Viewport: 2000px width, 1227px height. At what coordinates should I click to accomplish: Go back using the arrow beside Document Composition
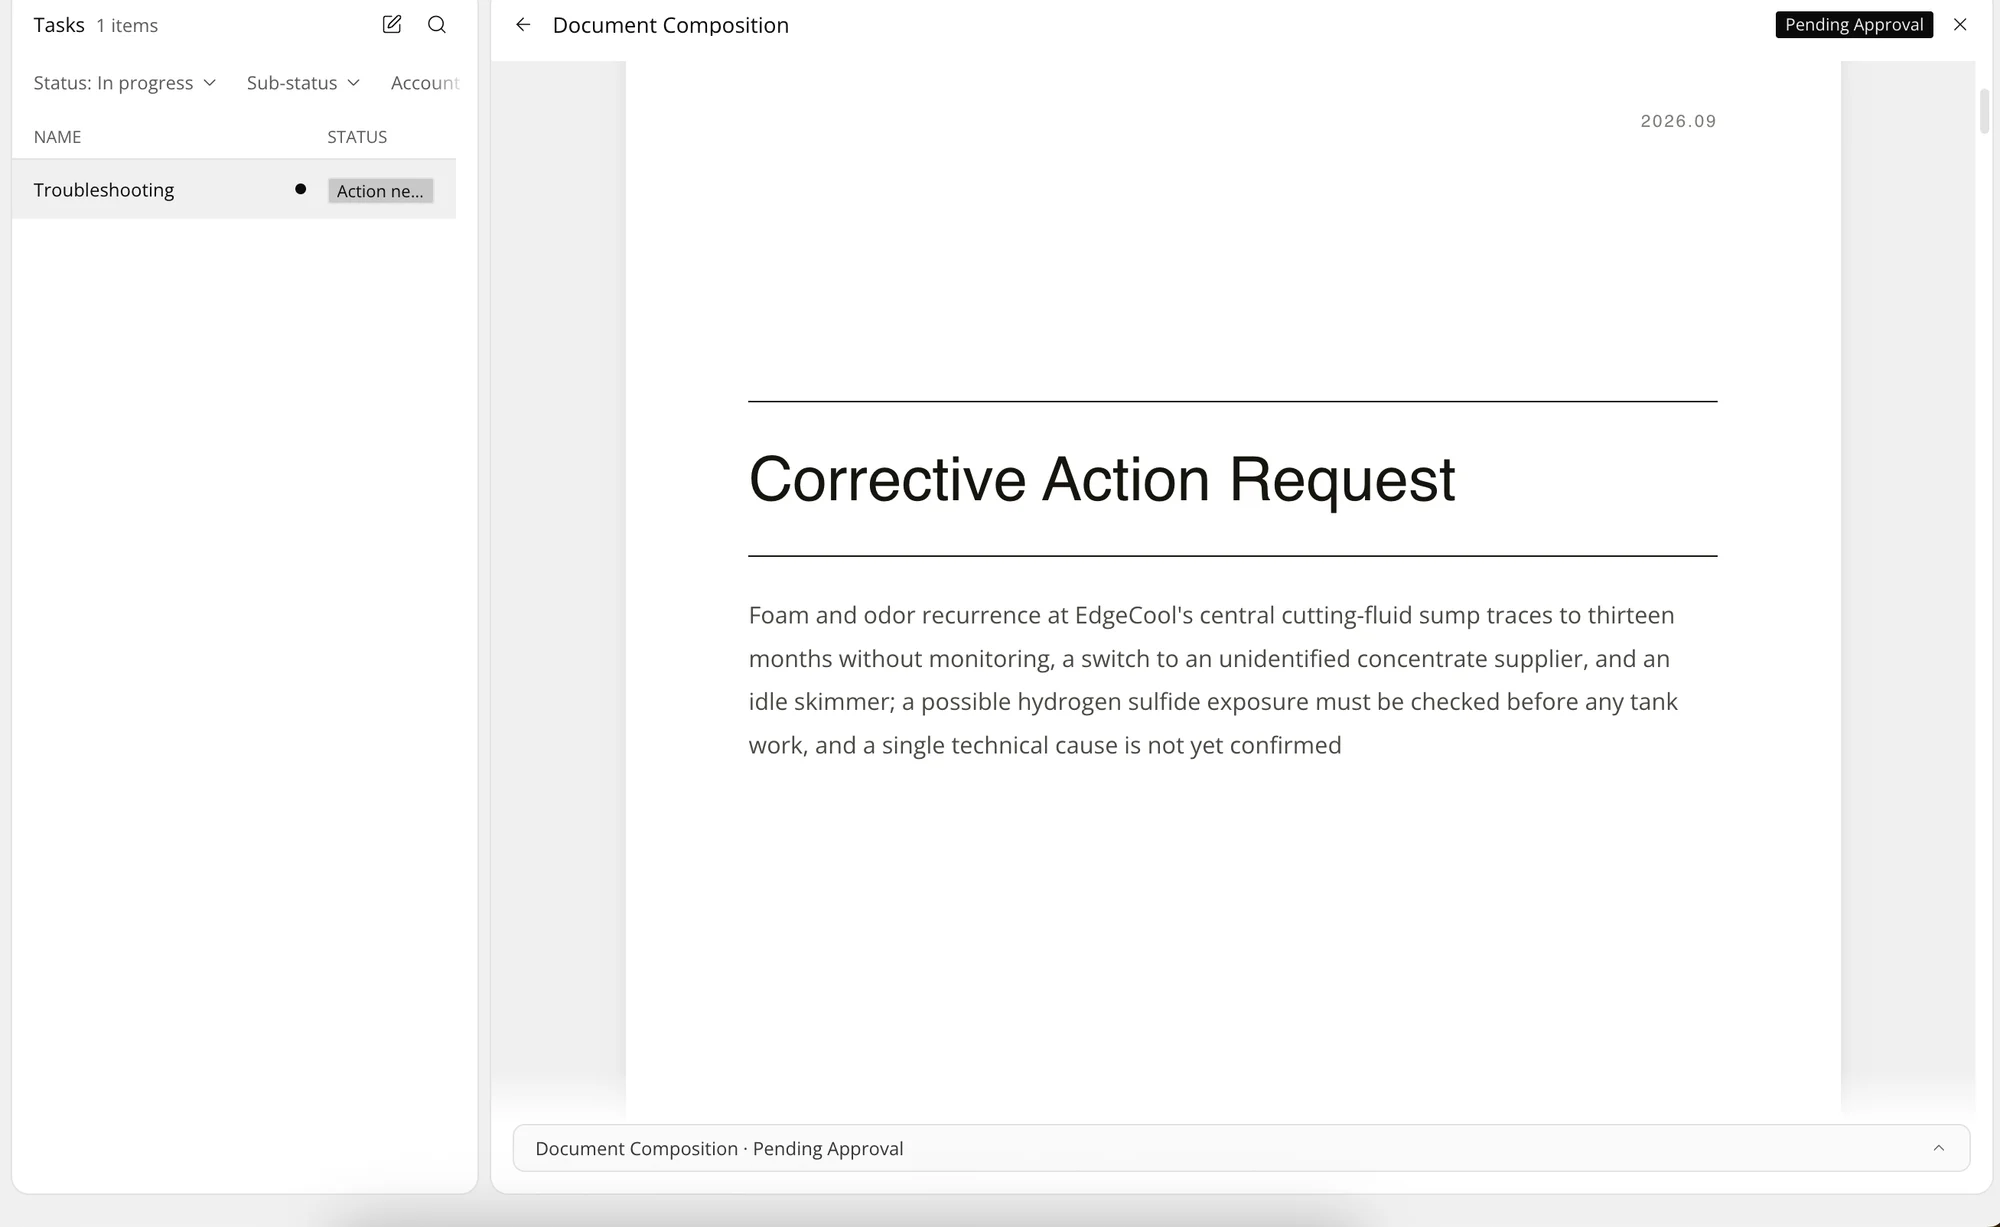[x=523, y=25]
